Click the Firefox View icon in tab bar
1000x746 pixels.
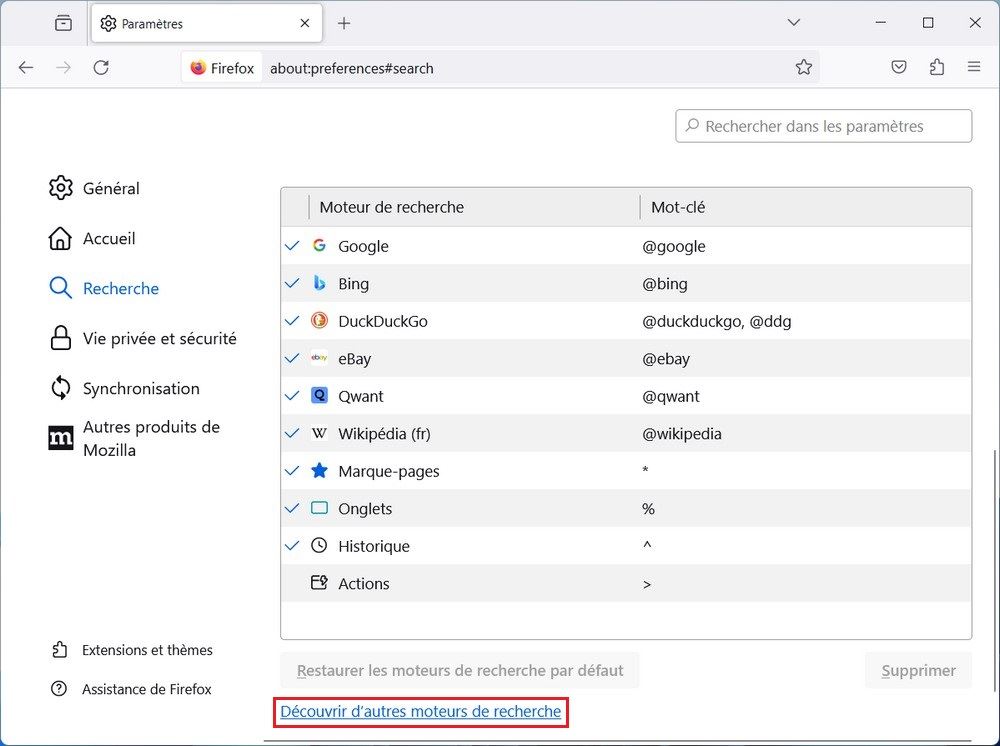(63, 23)
